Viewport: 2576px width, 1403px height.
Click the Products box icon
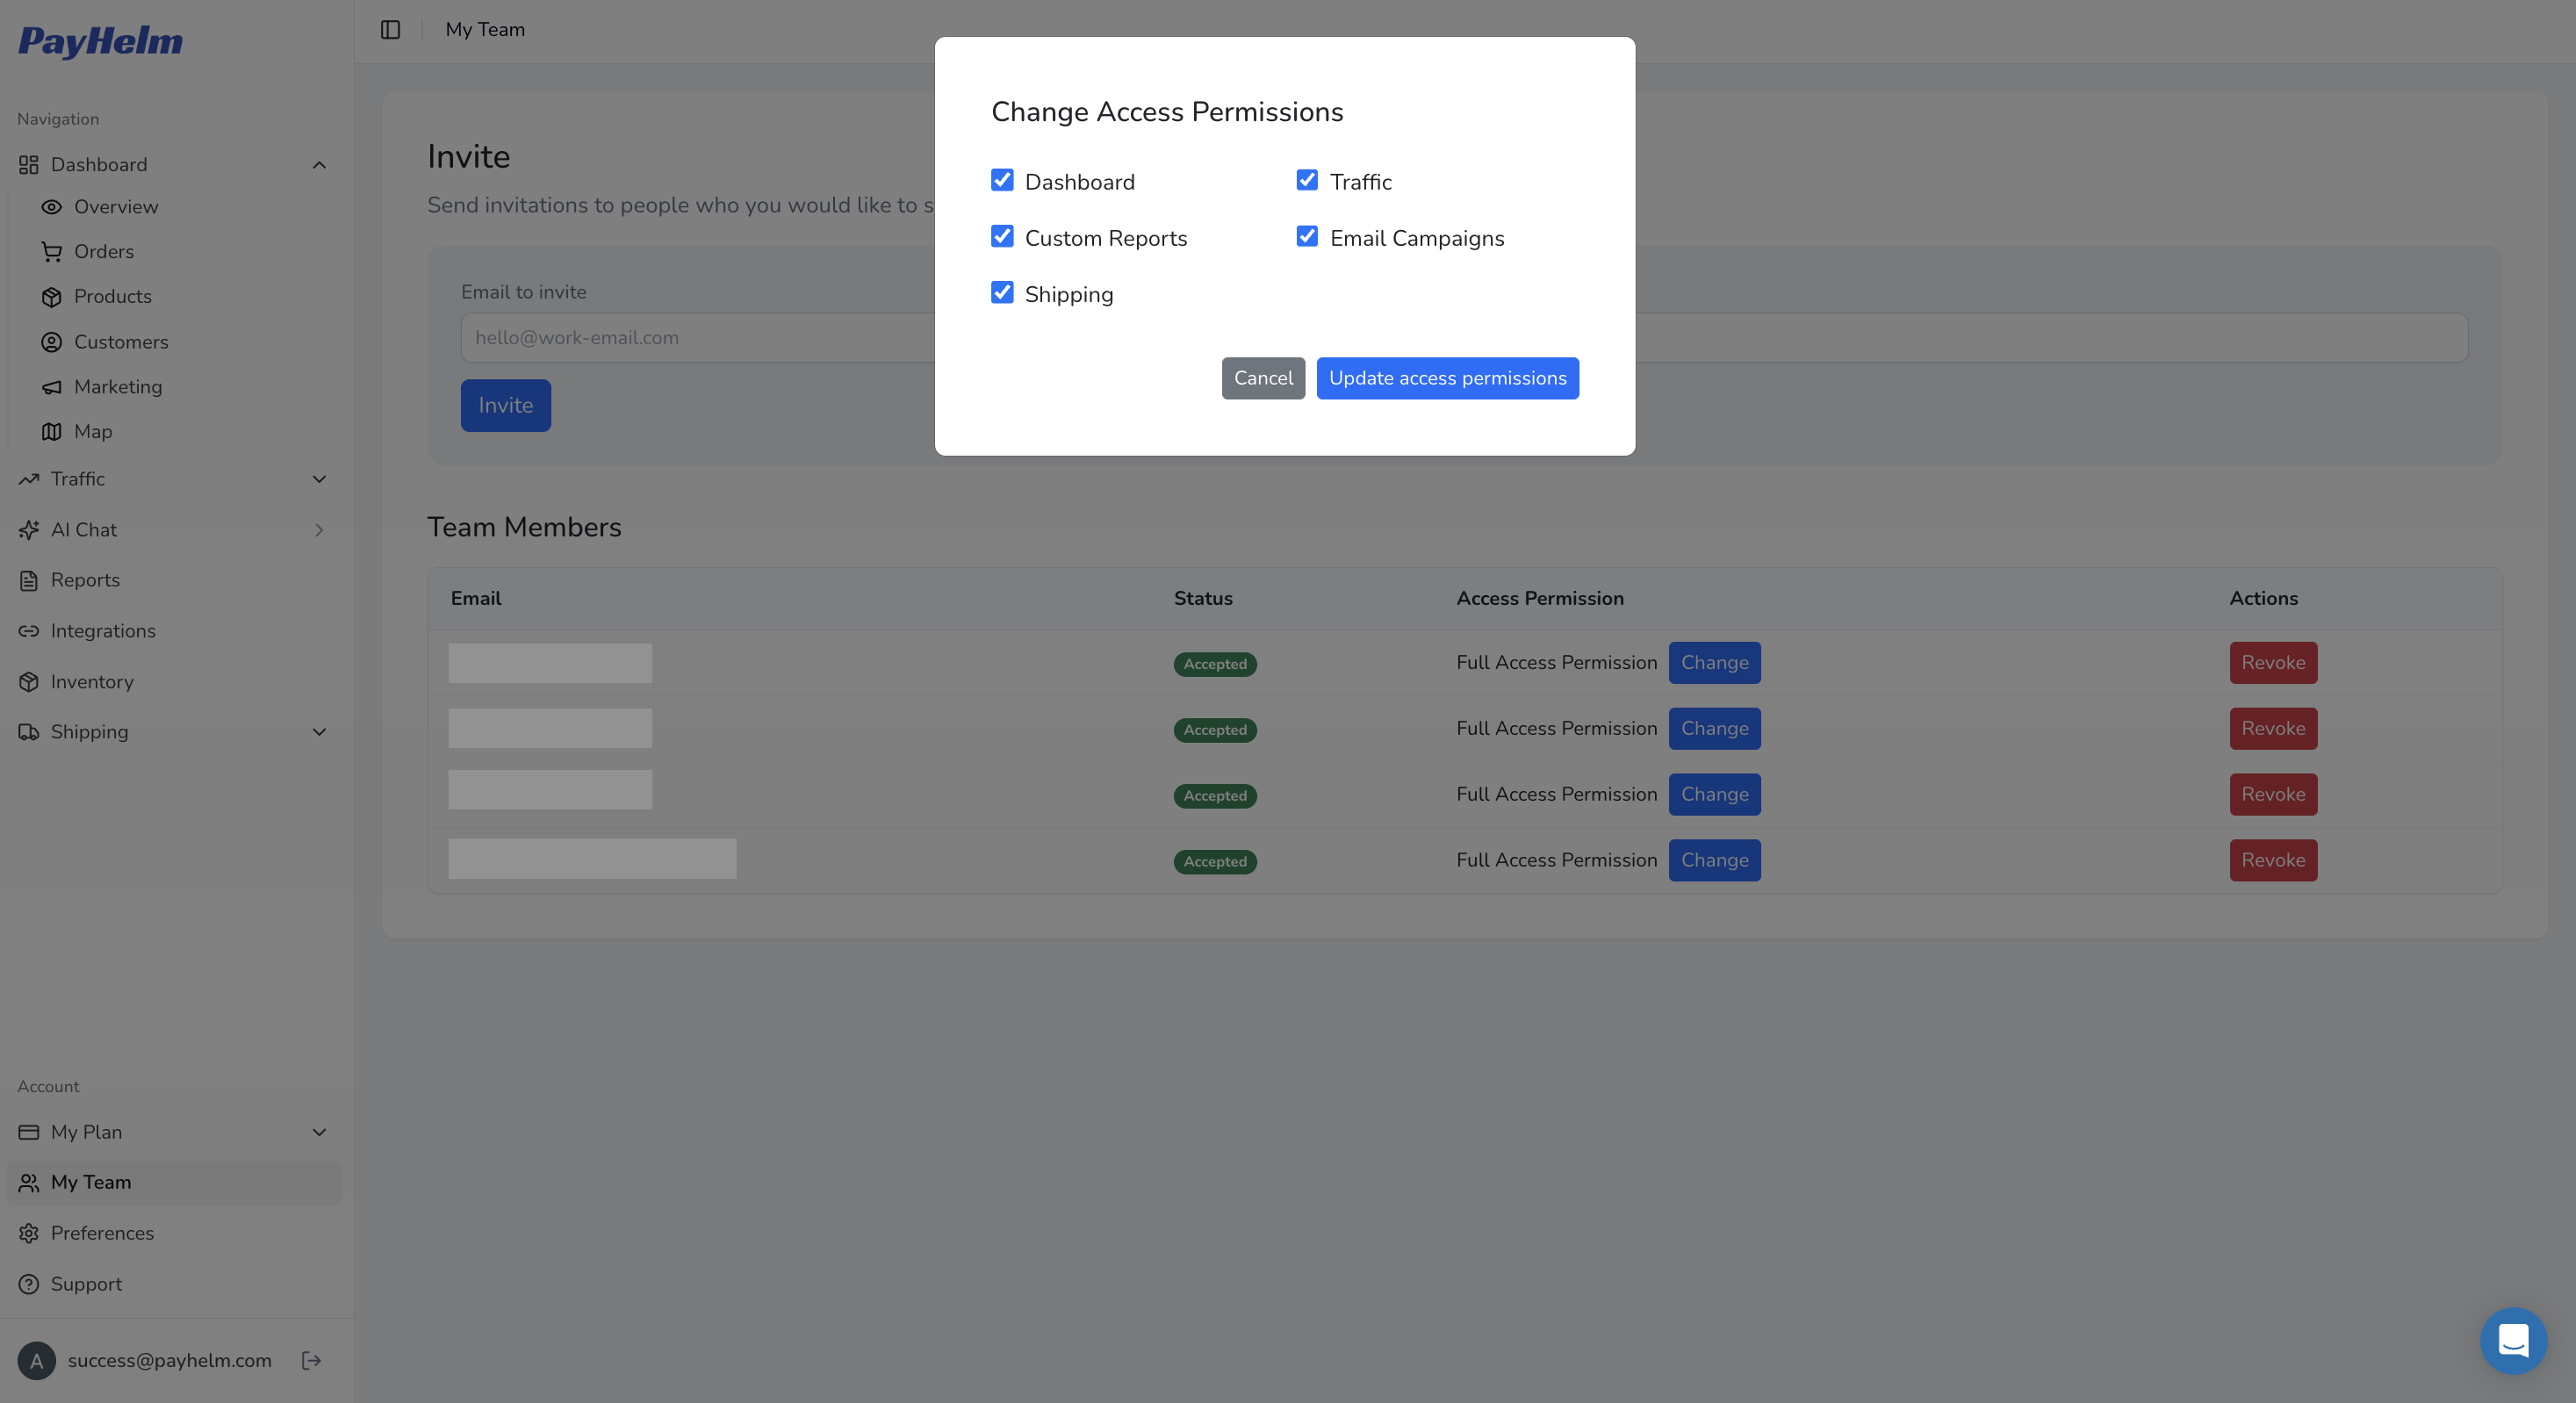pos(51,297)
